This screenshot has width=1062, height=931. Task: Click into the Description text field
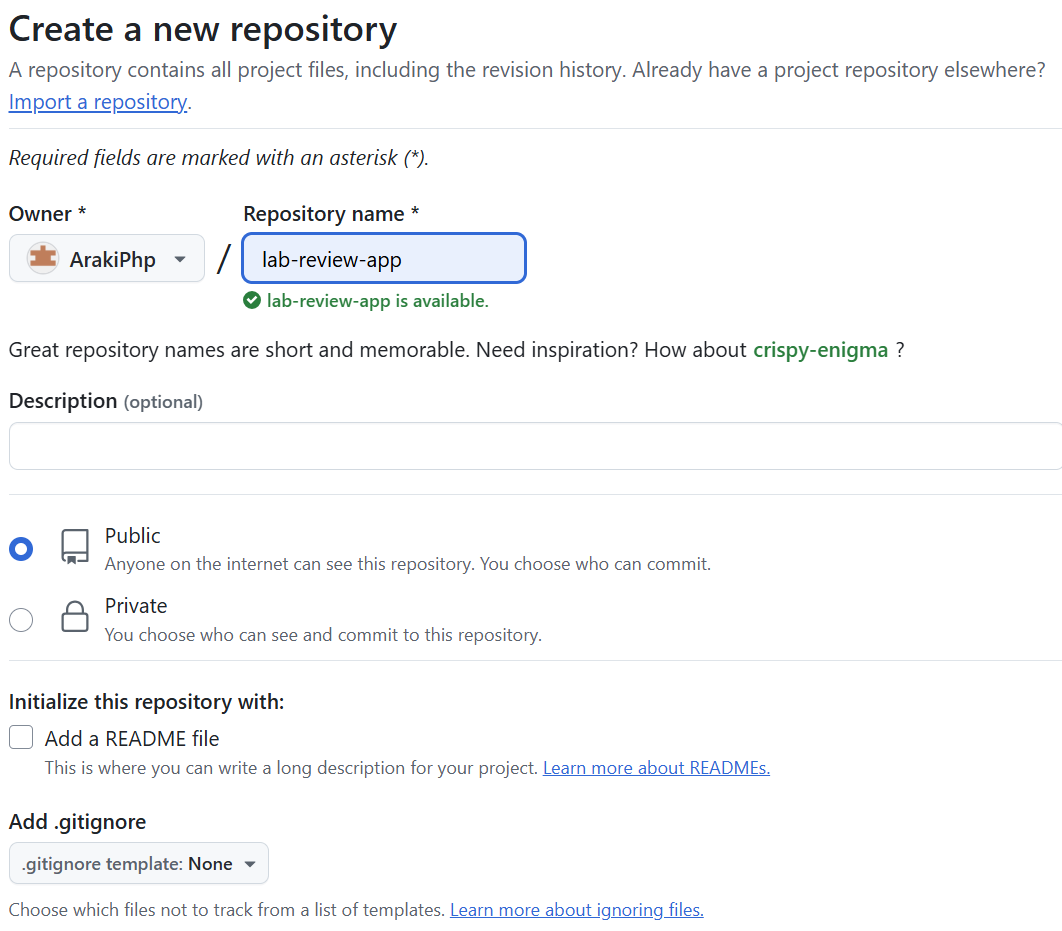click(535, 446)
